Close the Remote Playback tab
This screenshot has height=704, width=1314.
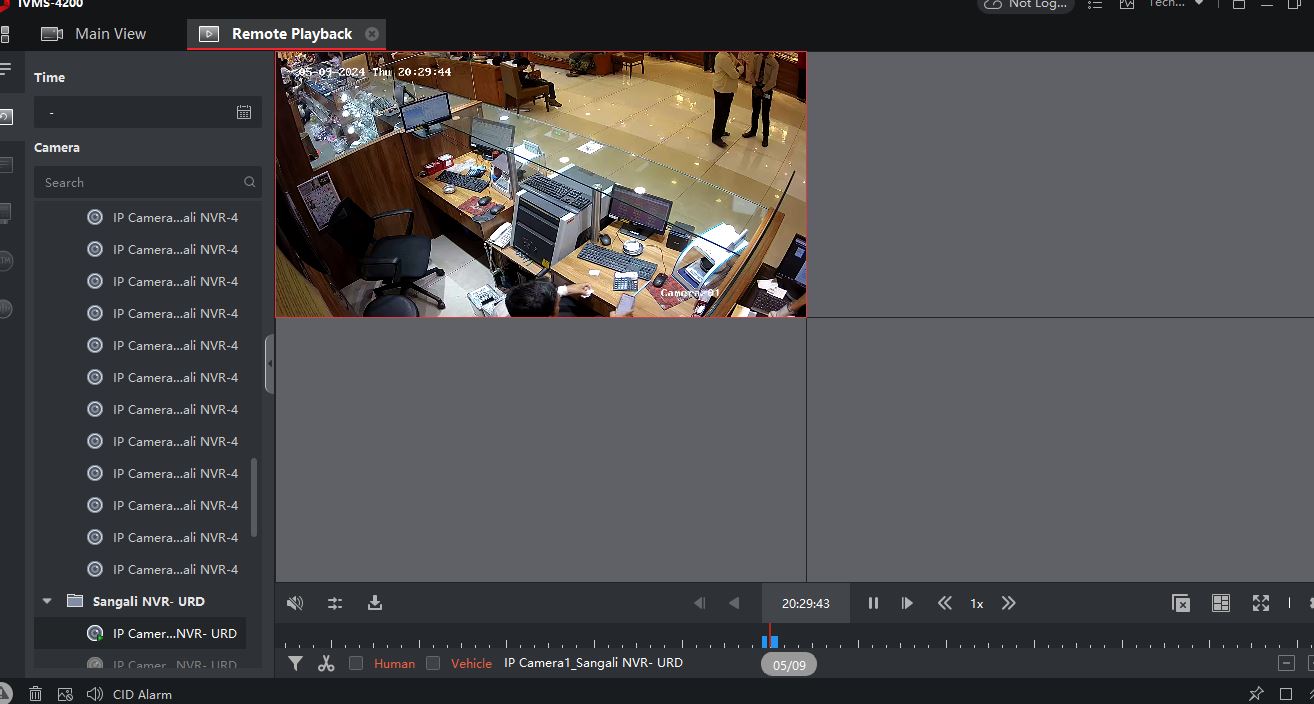point(372,34)
